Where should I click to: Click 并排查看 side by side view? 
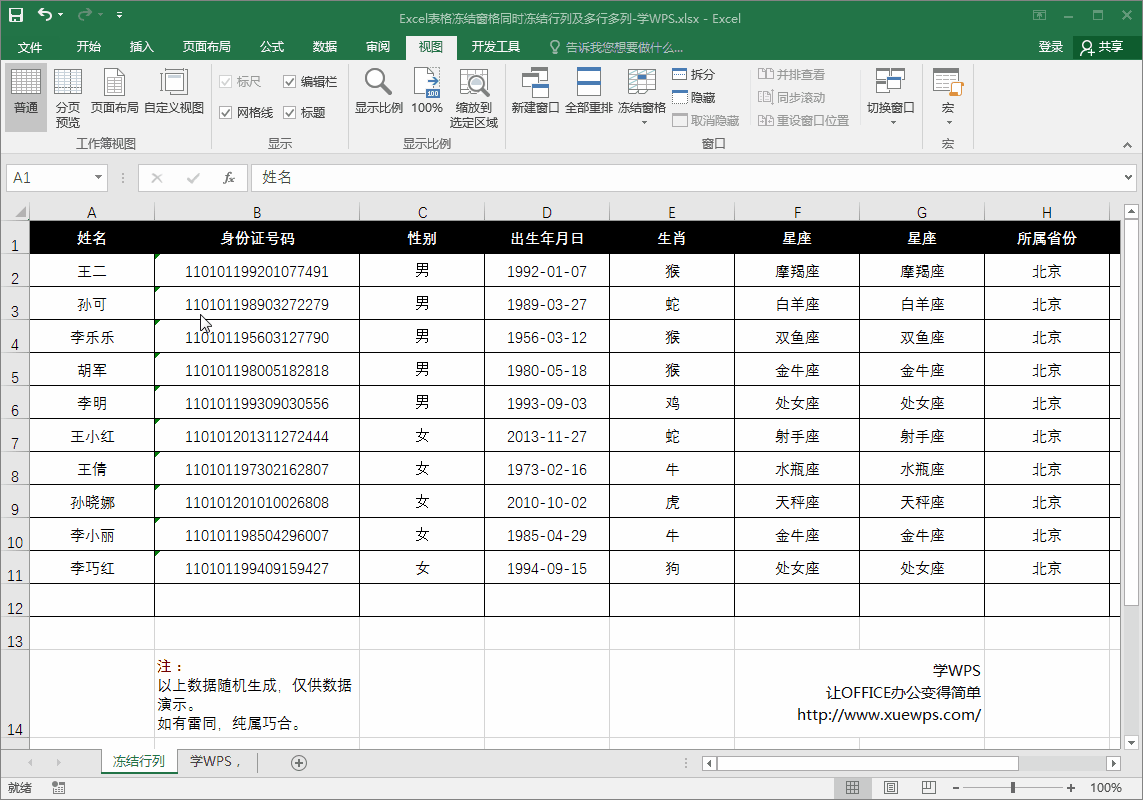pyautogui.click(x=792, y=74)
